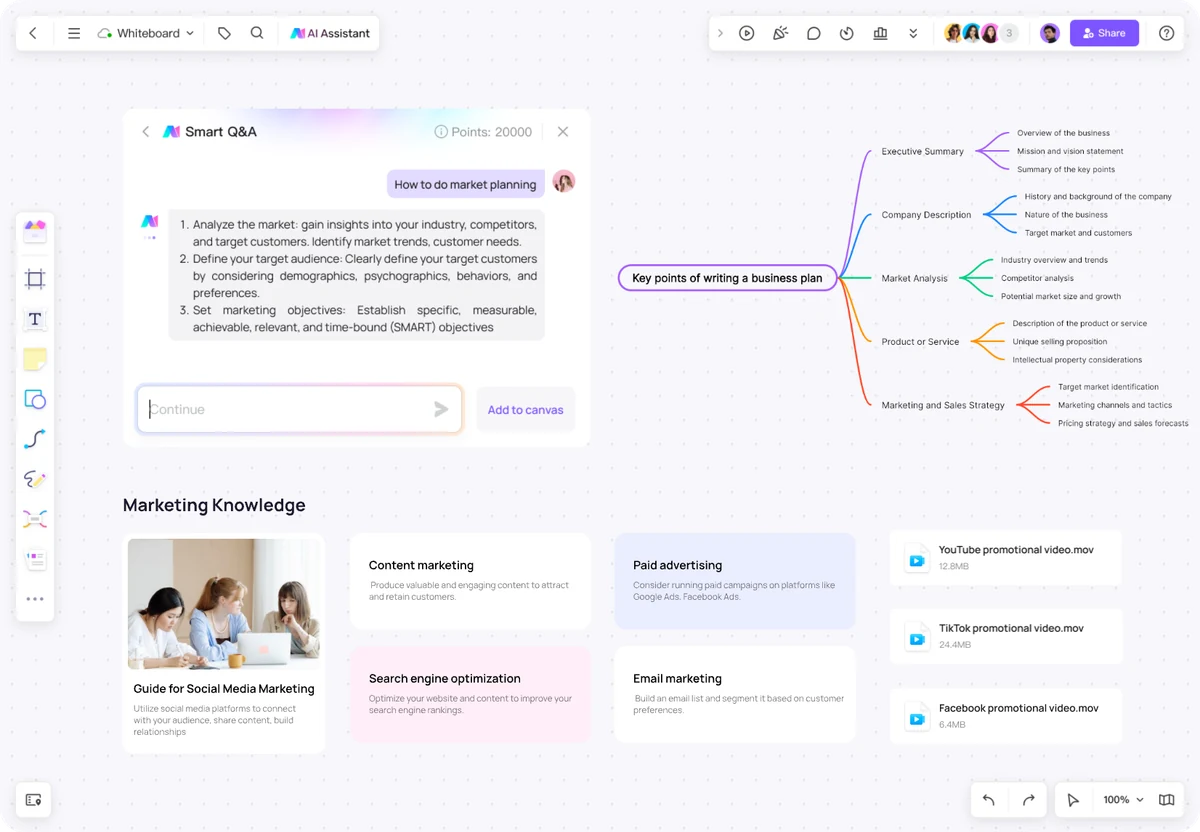This screenshot has width=1200, height=832.
Task: Click the user question chat bubble
Action: point(465,184)
